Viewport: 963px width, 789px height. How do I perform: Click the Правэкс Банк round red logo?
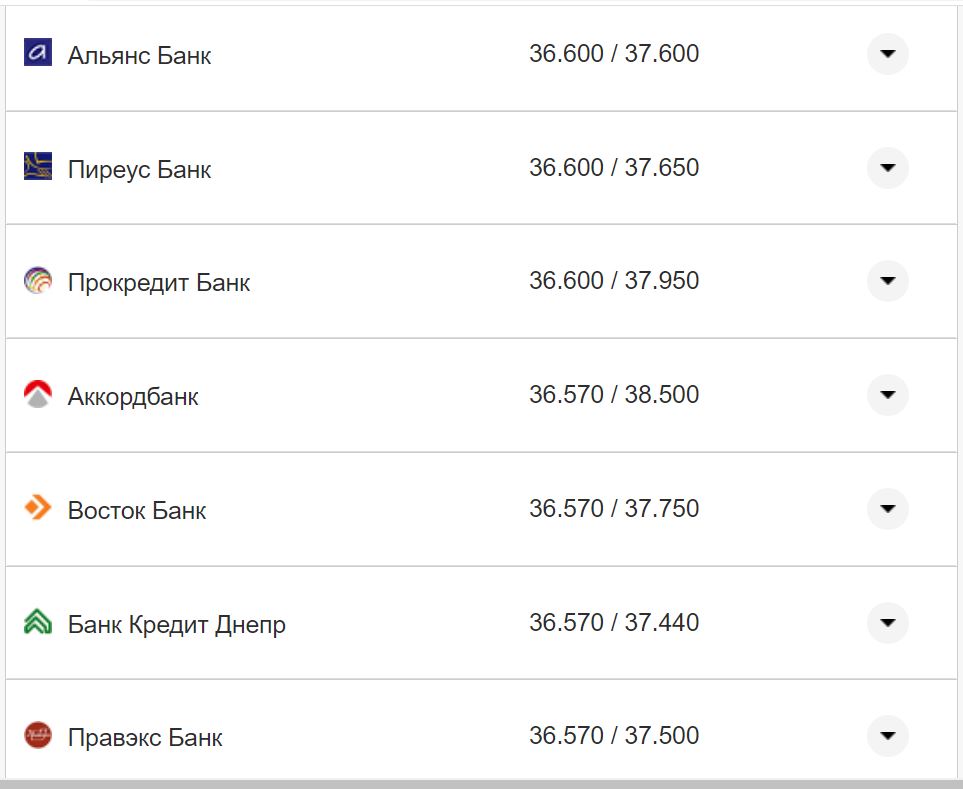(36, 735)
